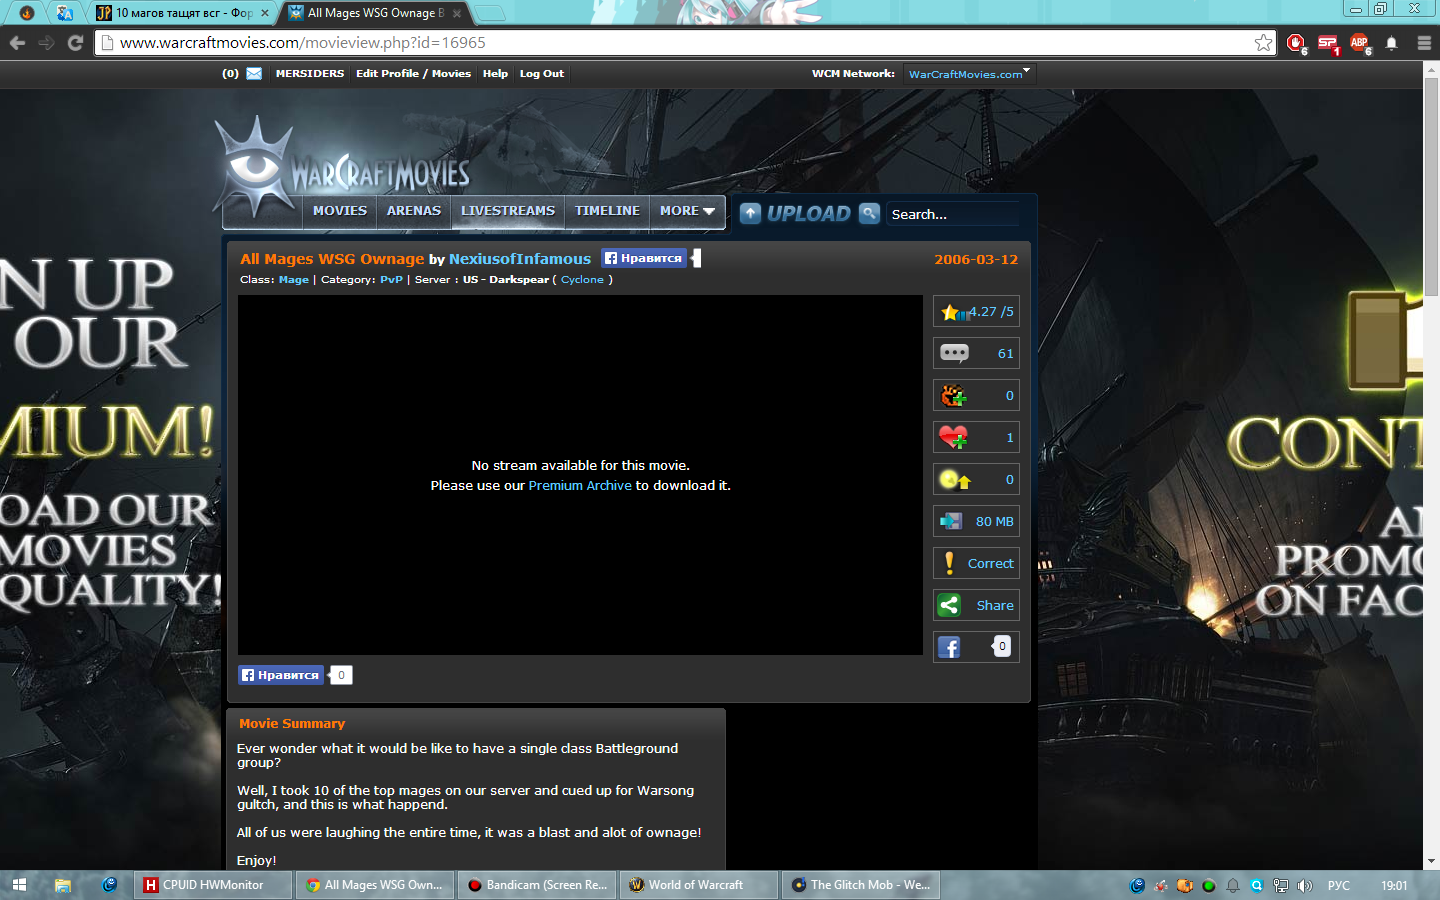Image resolution: width=1440 pixels, height=900 pixels.
Task: Open the Adblock Plus extension
Action: (x=1360, y=43)
